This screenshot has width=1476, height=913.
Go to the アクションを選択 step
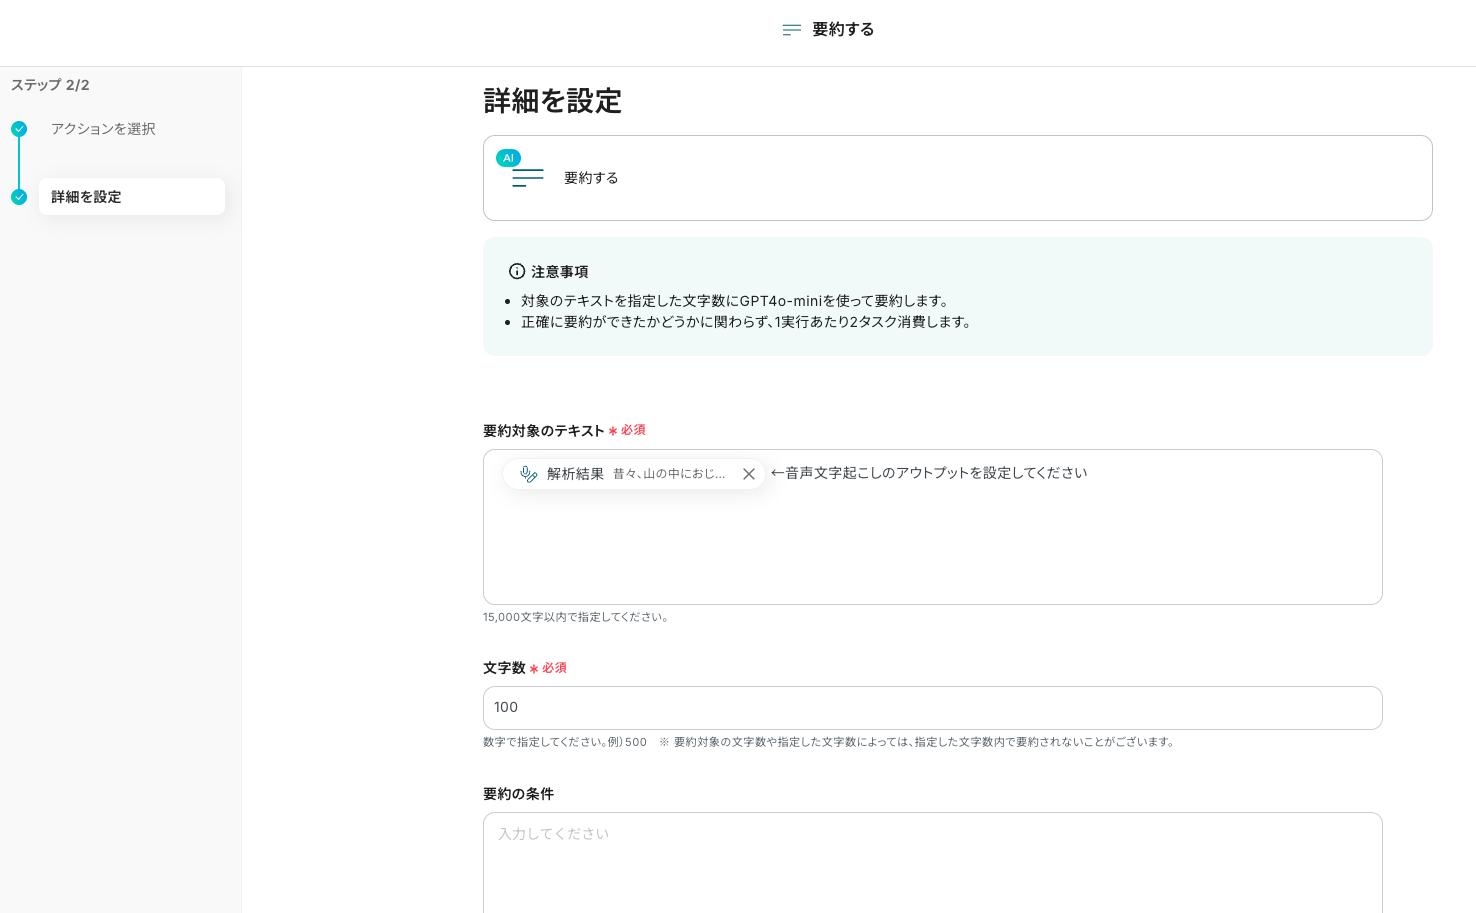(103, 129)
